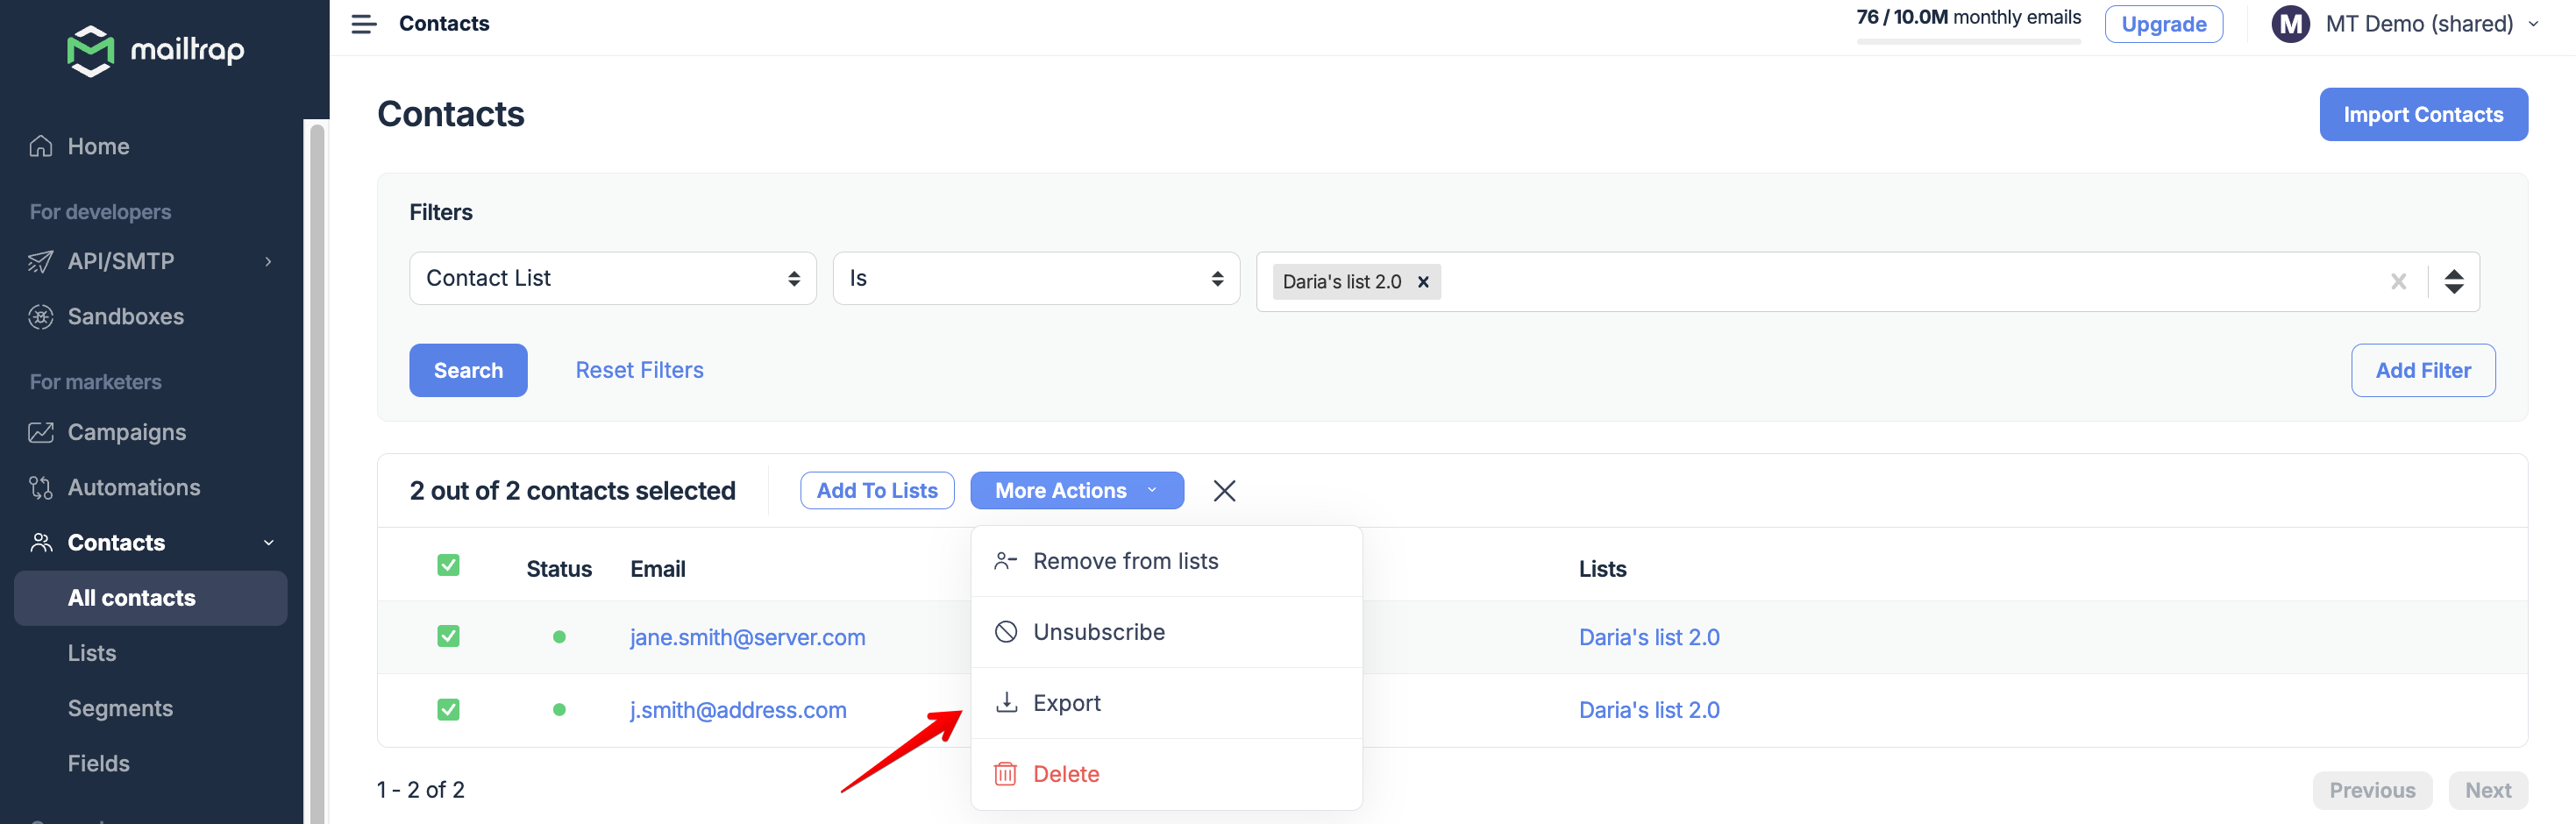Click the monthly emails usage bar

(1967, 40)
